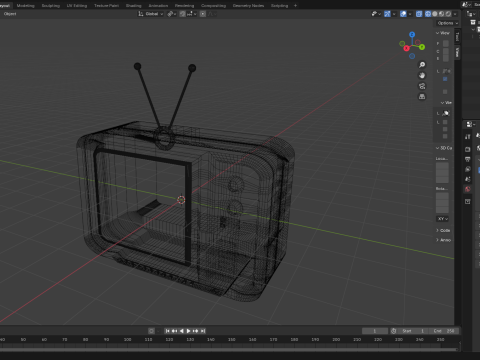Select wireframe viewport shading mode
This screenshot has height=360, width=480.
pyautogui.click(x=428, y=14)
